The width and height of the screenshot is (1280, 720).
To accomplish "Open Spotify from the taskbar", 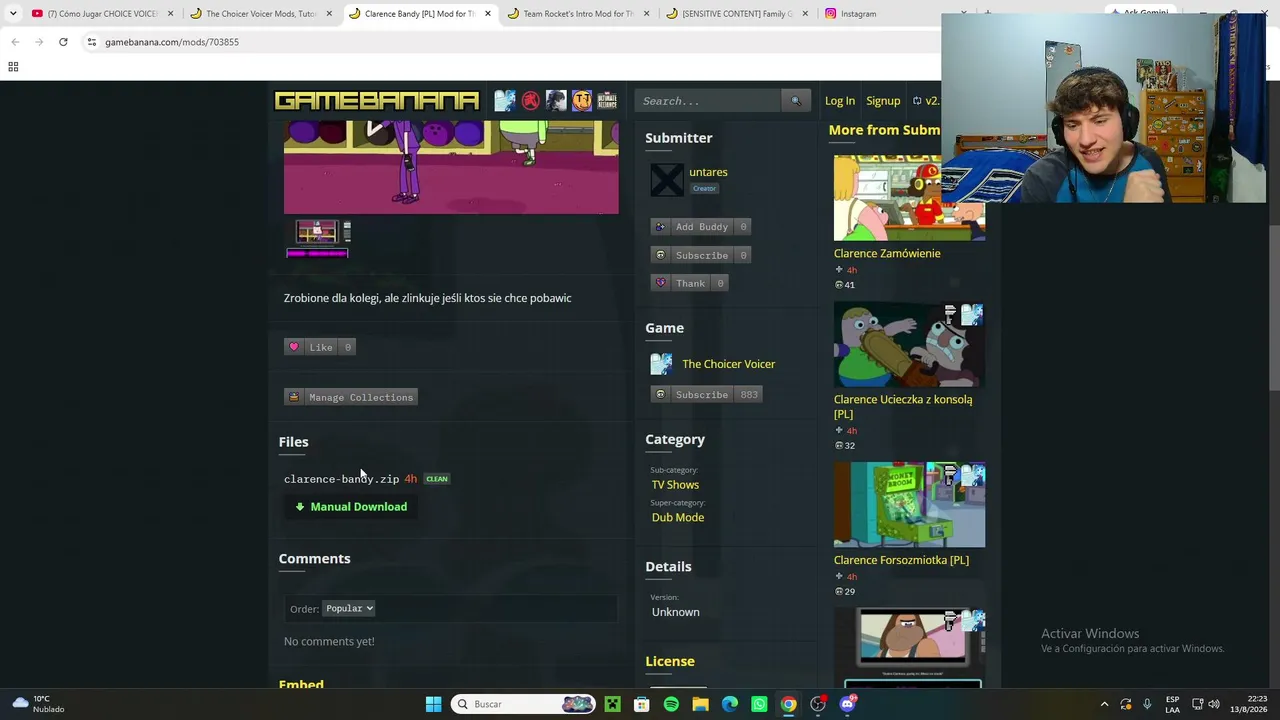I will click(x=671, y=704).
